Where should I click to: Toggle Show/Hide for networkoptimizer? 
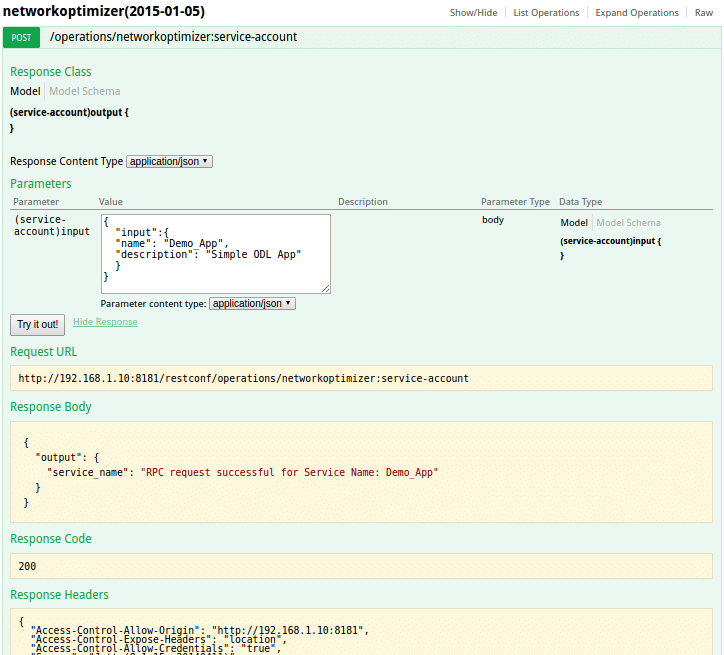click(x=473, y=13)
